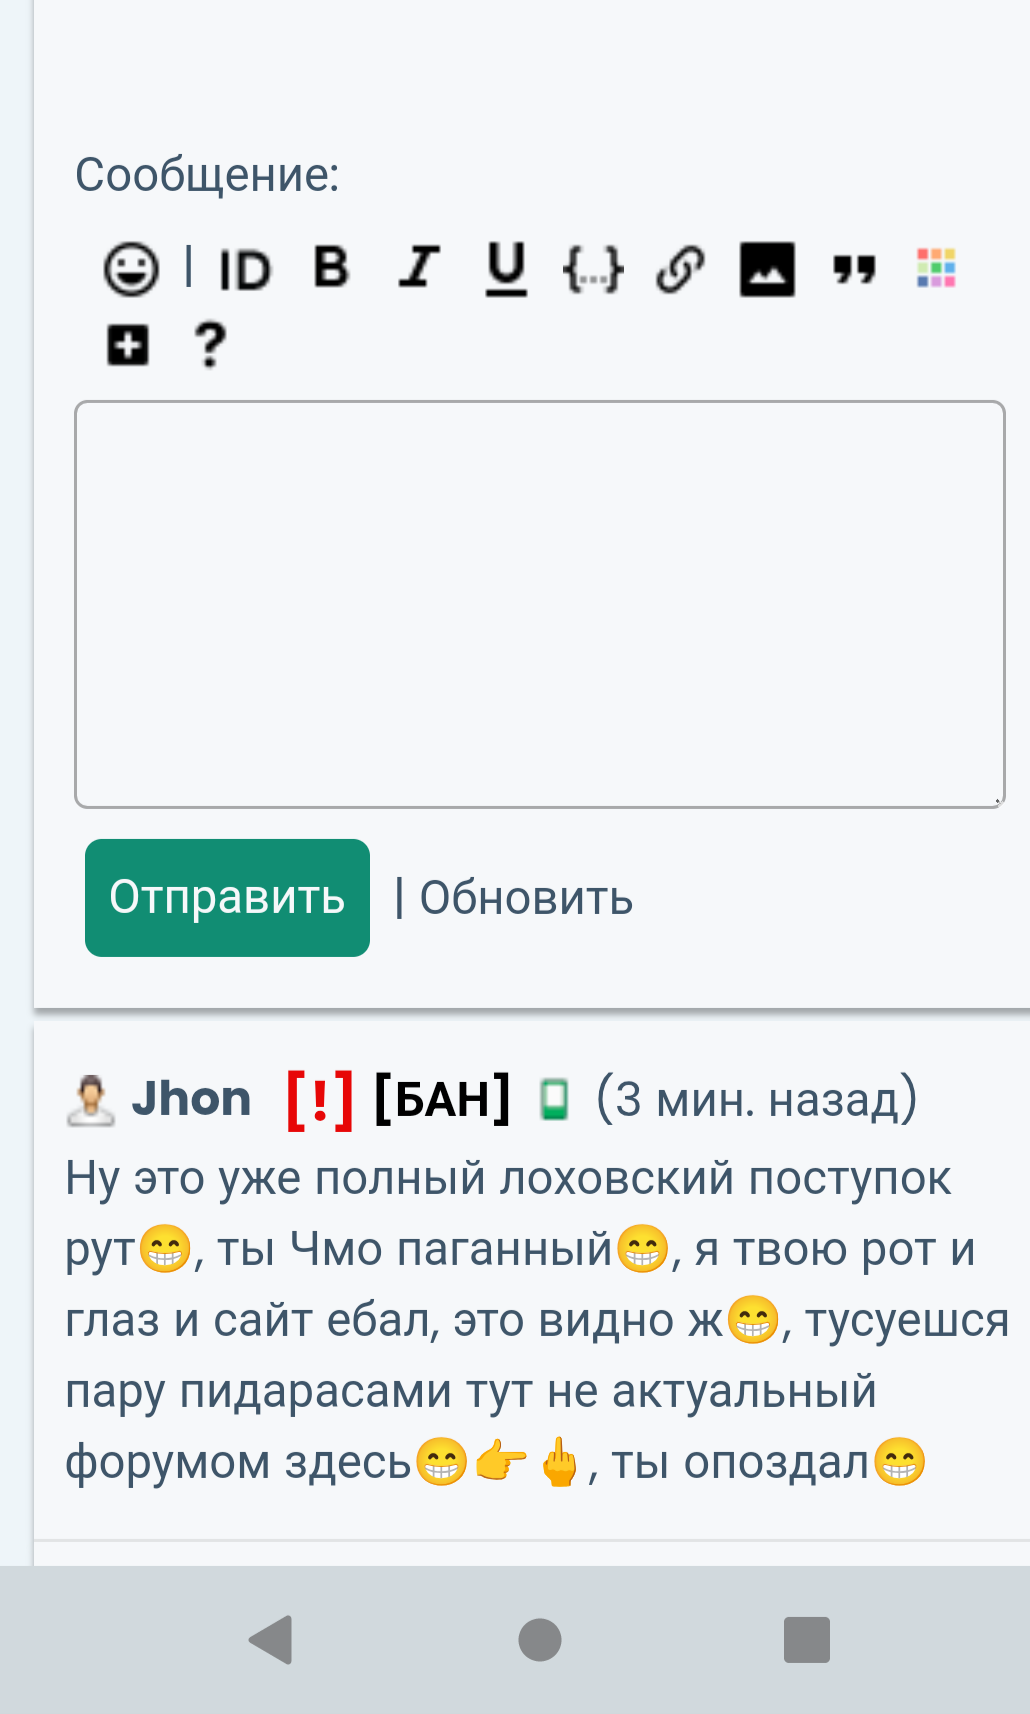Open the emoji smiley picker
1030x1714 pixels.
pyautogui.click(x=131, y=269)
